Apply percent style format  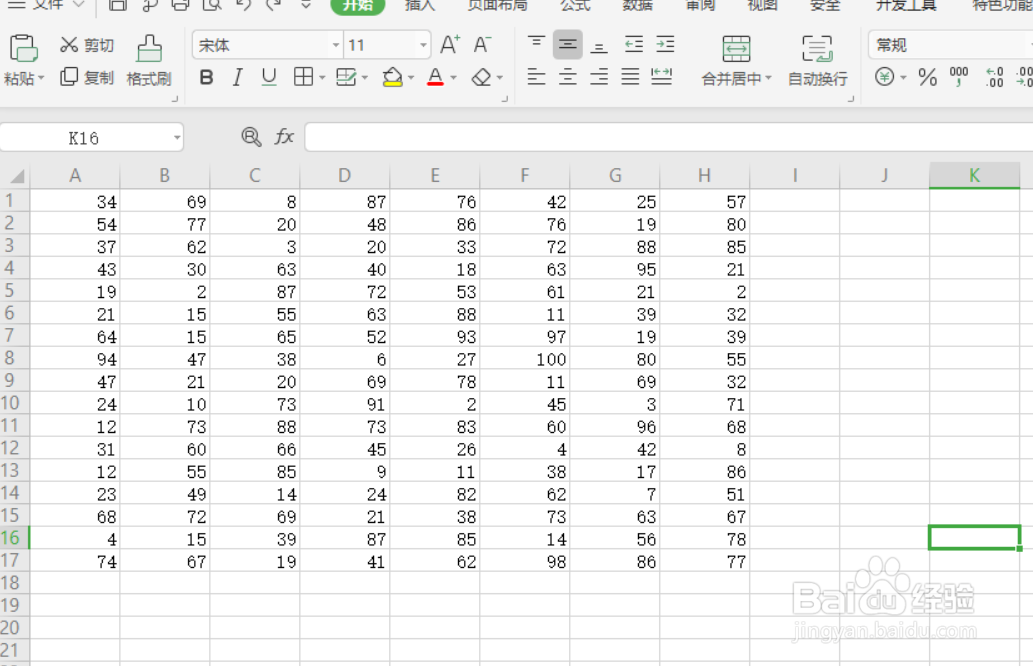click(x=928, y=77)
